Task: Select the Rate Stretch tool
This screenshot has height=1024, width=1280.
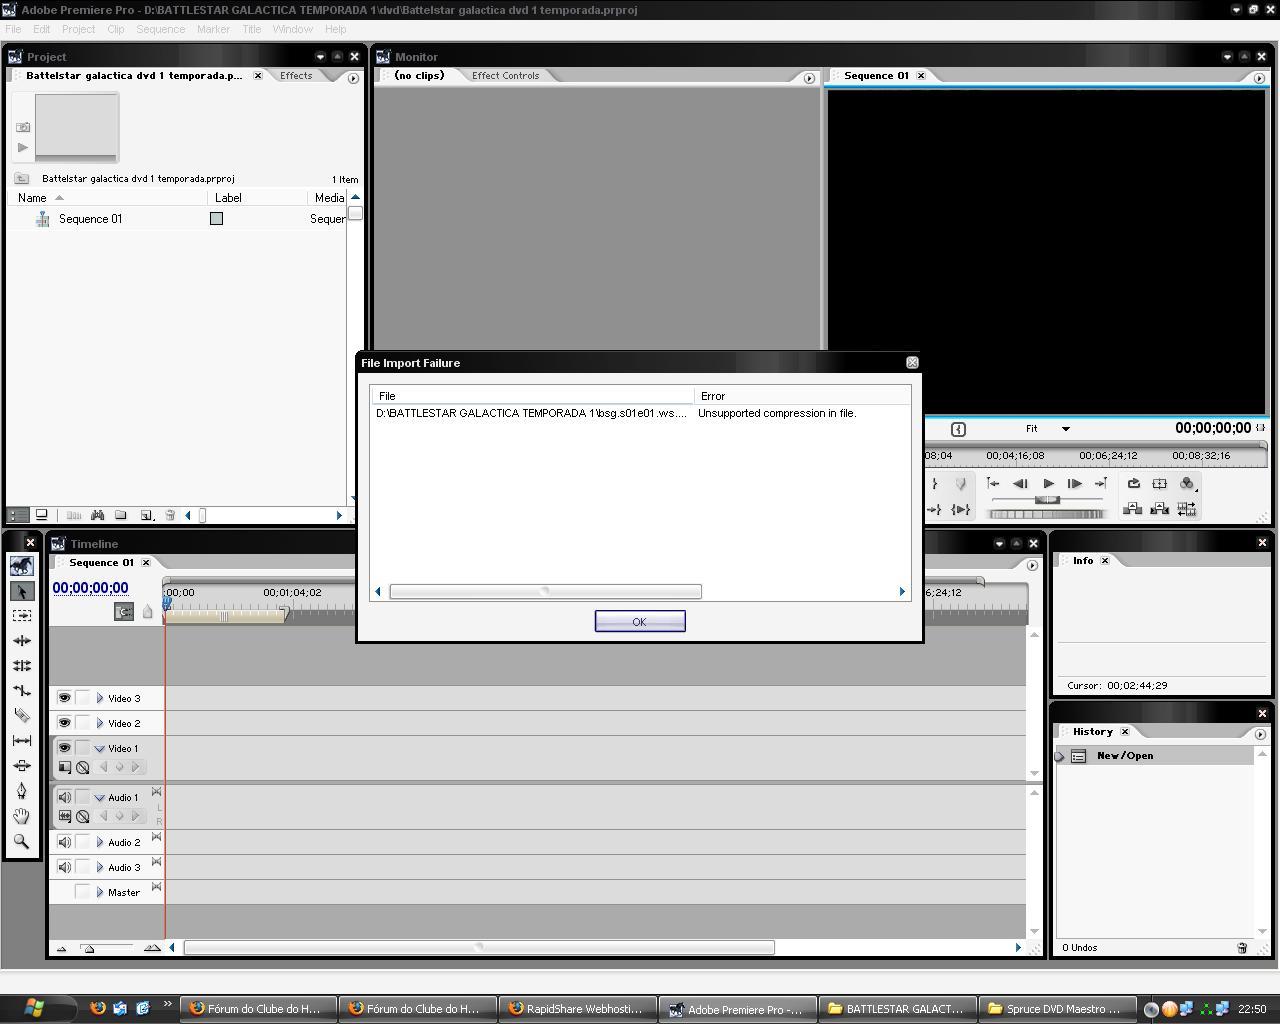Action: tap(21, 691)
